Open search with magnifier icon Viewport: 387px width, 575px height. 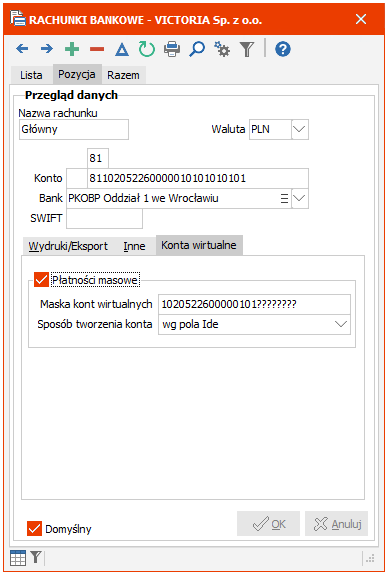click(197, 49)
